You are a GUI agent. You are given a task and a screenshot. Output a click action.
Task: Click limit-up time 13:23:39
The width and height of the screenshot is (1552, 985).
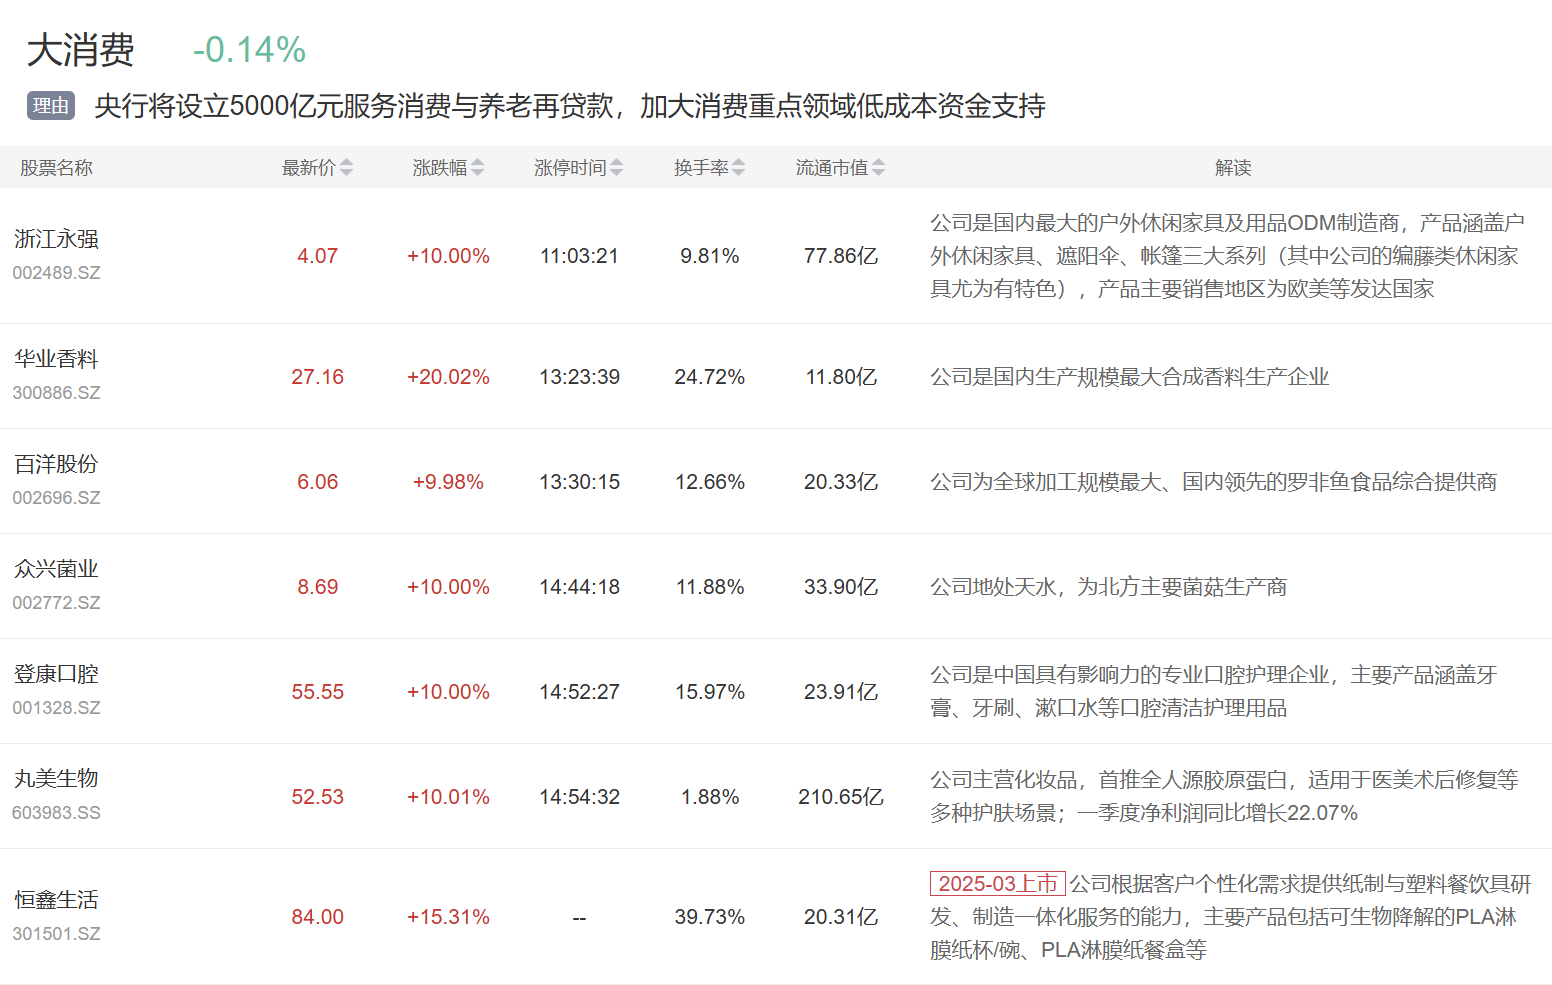tap(579, 377)
